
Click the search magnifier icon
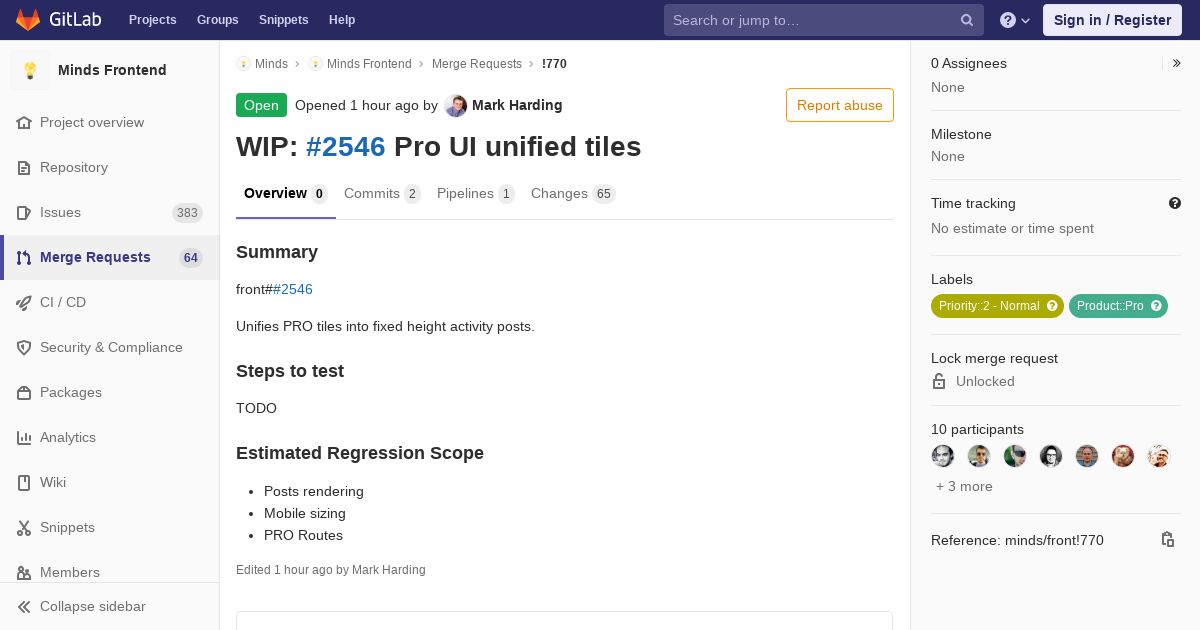tap(967, 20)
